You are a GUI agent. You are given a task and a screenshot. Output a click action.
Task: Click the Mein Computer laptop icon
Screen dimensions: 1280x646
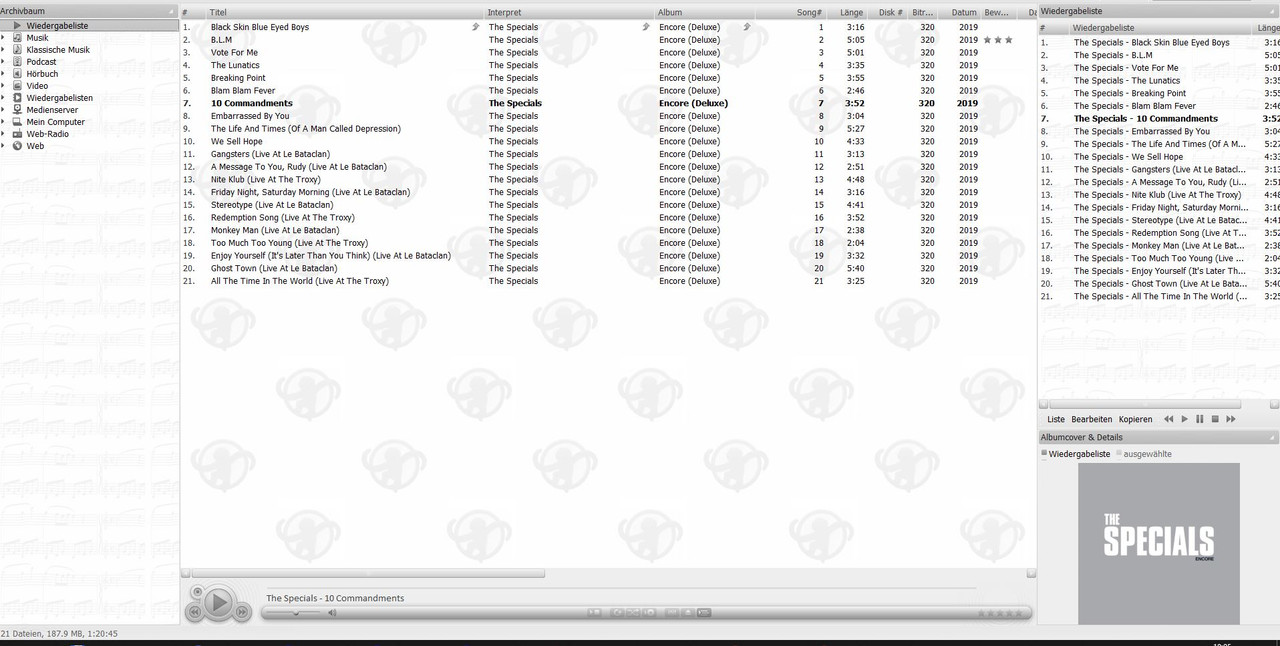(17, 121)
